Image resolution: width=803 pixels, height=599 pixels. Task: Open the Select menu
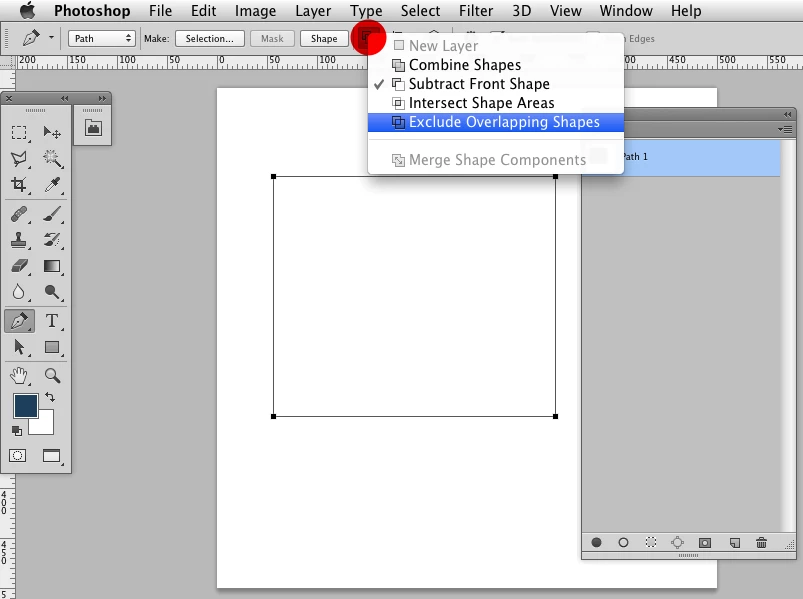pyautogui.click(x=420, y=11)
